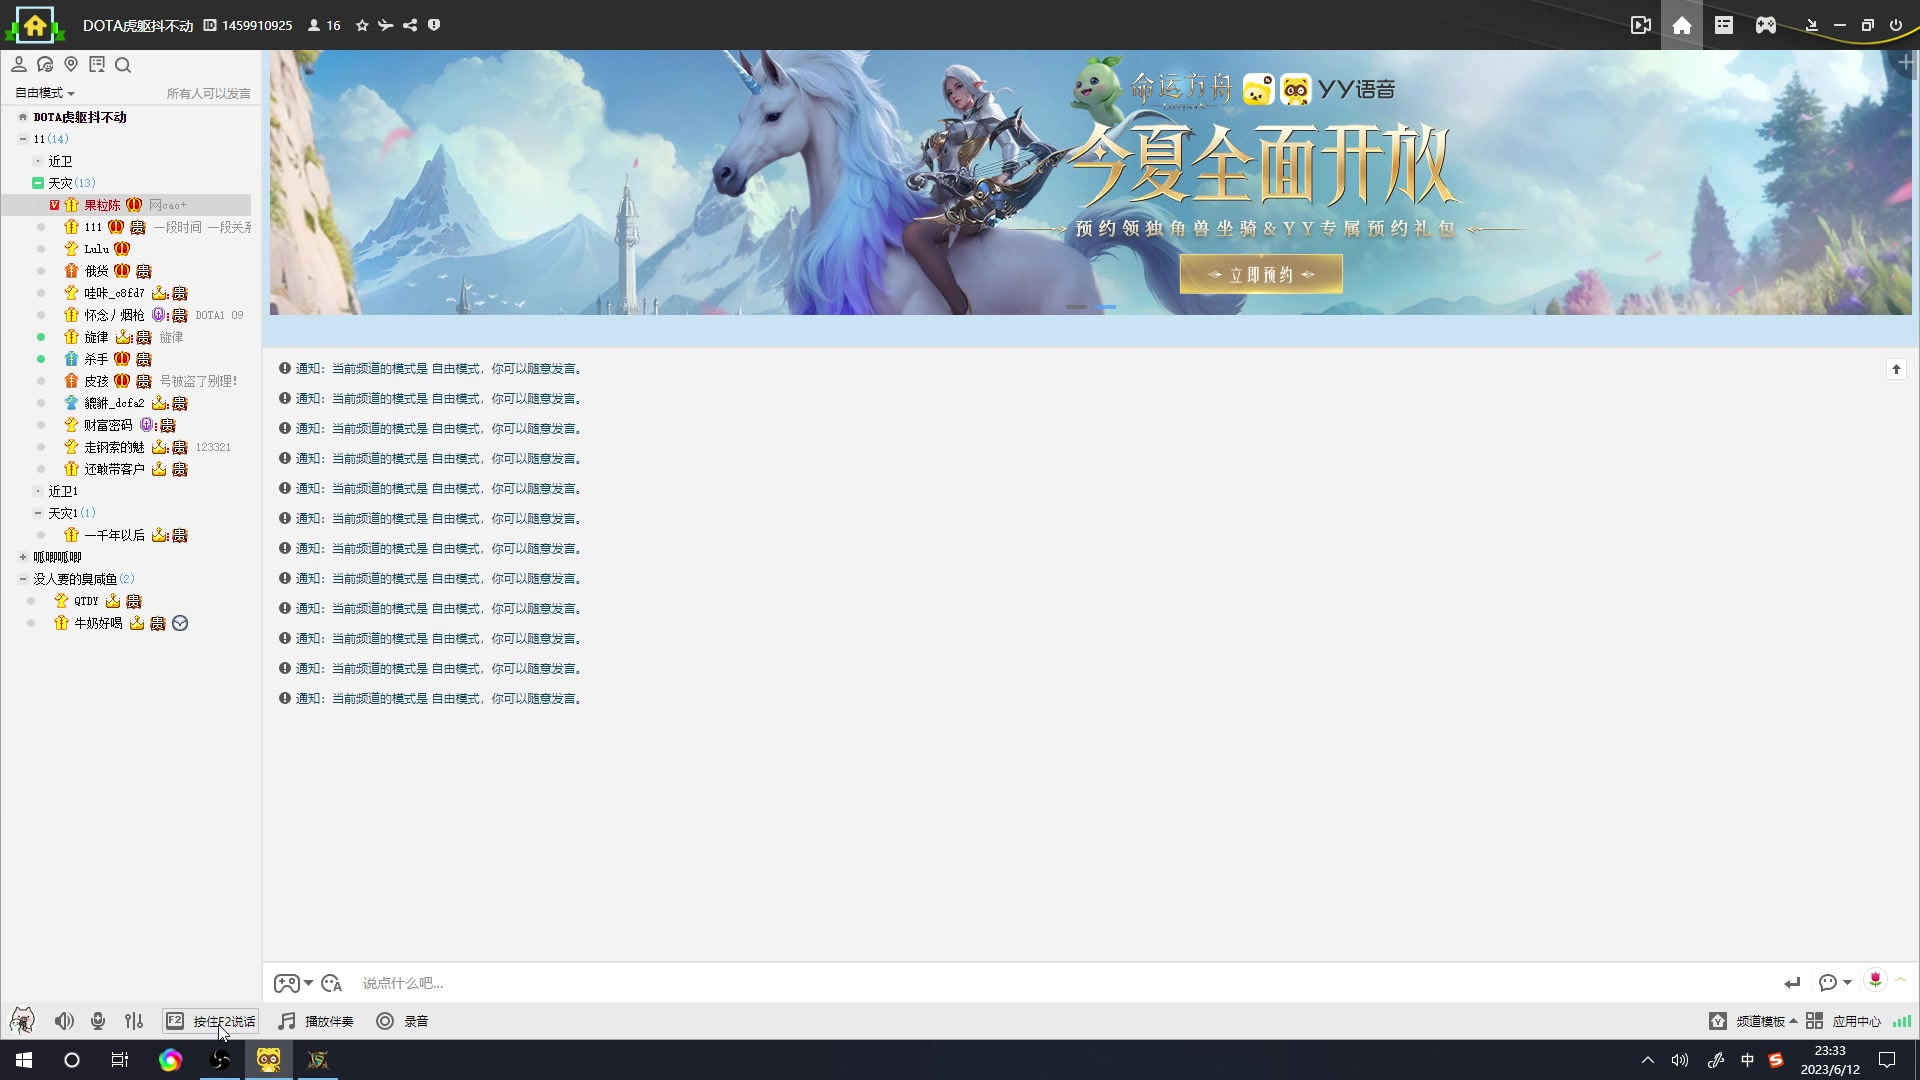Click the channel ID 1459910925 in title bar
Image resolution: width=1920 pixels, height=1080 pixels.
tap(257, 25)
